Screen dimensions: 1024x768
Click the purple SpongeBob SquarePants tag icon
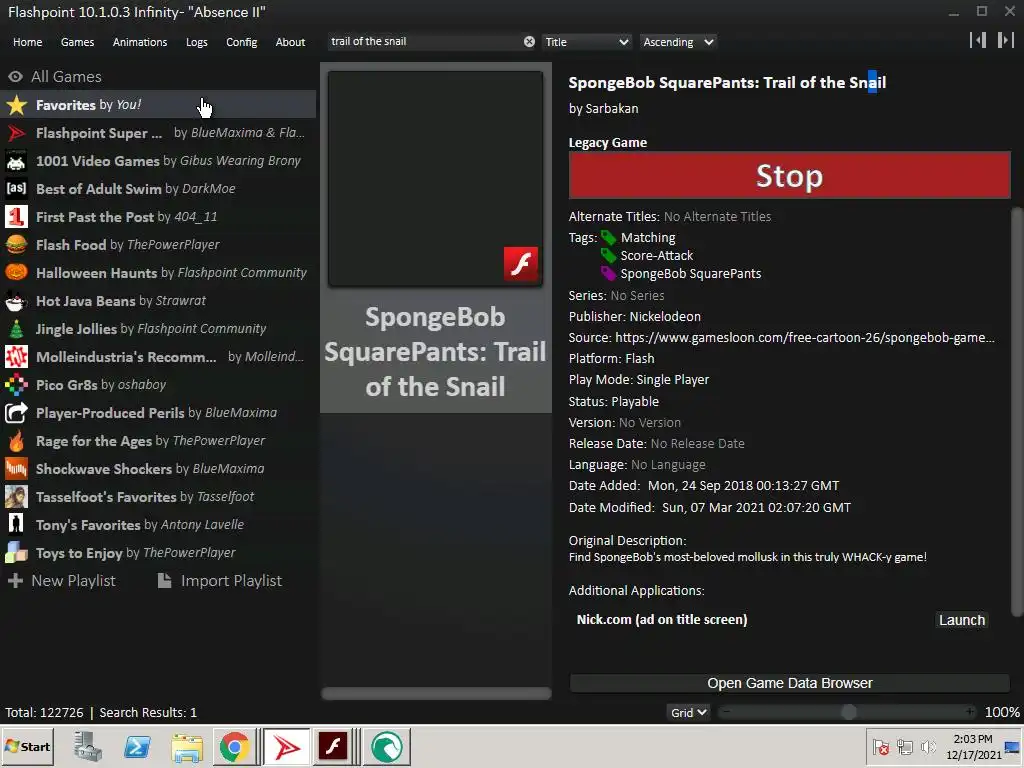pyautogui.click(x=609, y=273)
